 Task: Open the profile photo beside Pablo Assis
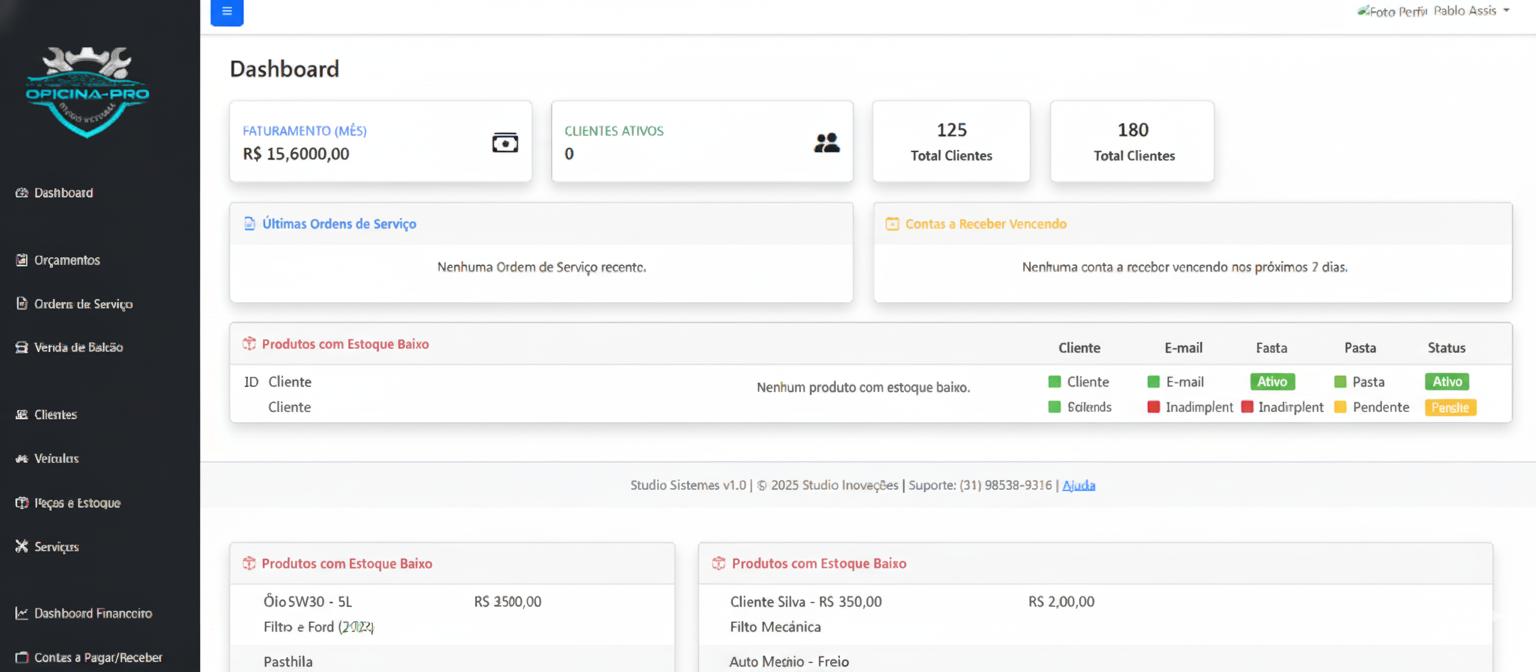pos(1391,12)
